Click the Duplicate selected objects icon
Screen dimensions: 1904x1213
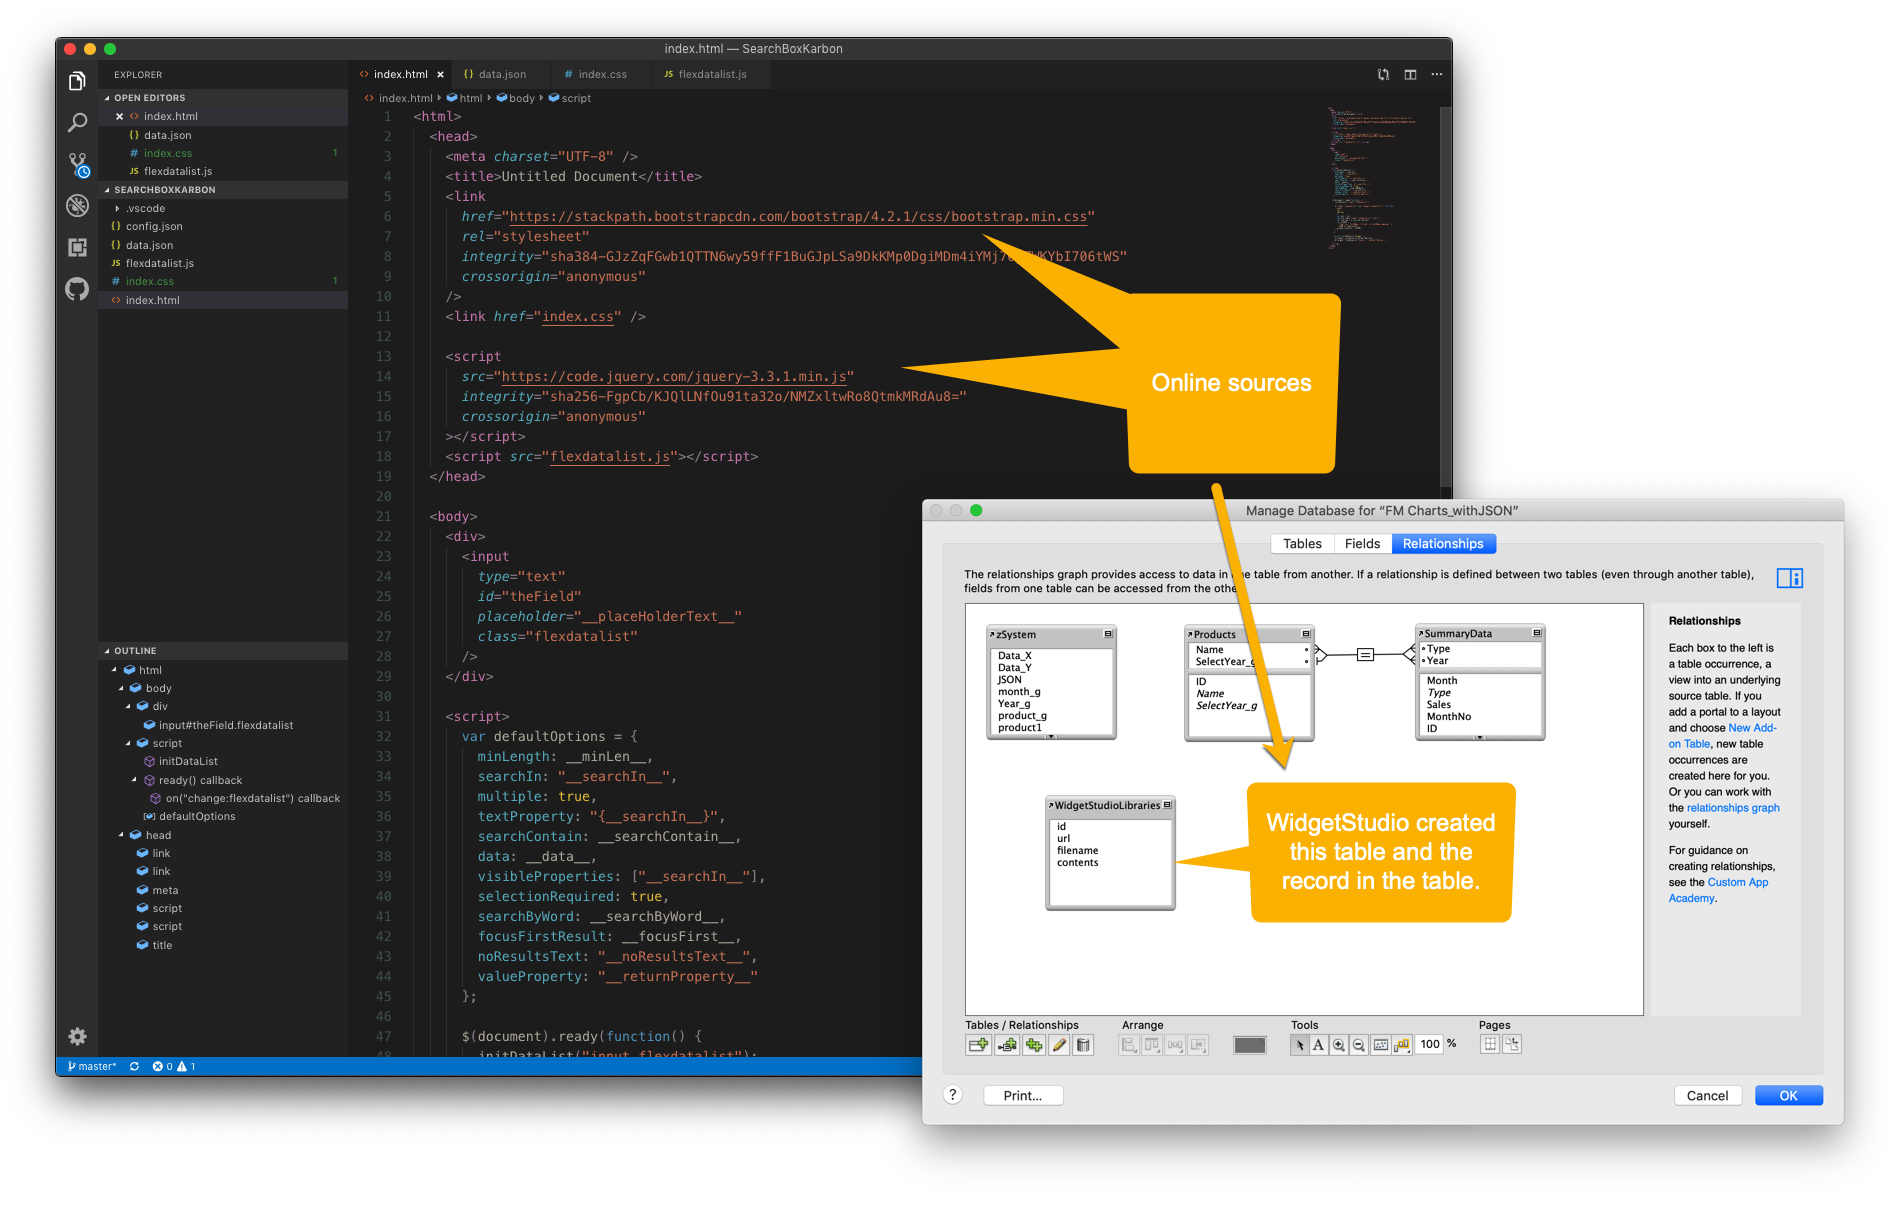(x=1033, y=1045)
